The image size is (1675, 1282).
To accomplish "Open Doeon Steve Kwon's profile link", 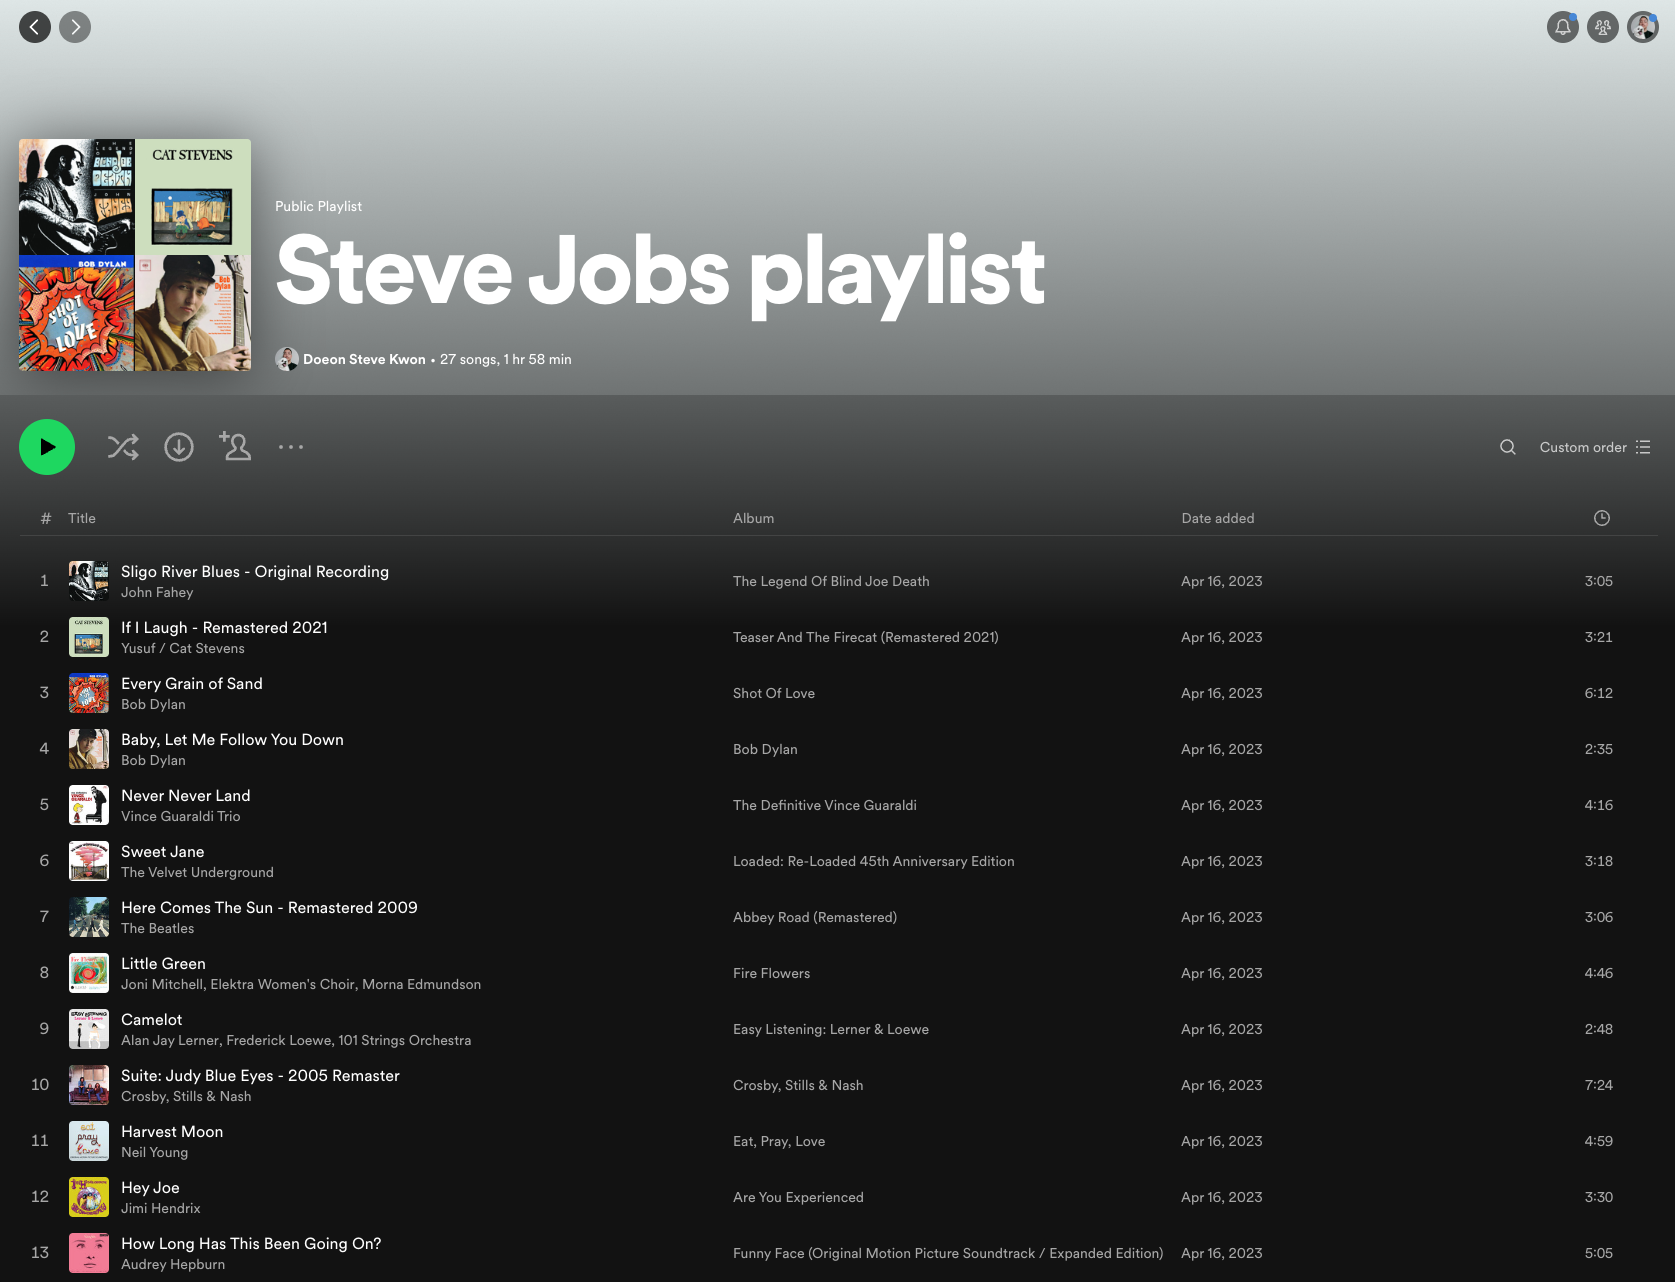I will tap(364, 359).
